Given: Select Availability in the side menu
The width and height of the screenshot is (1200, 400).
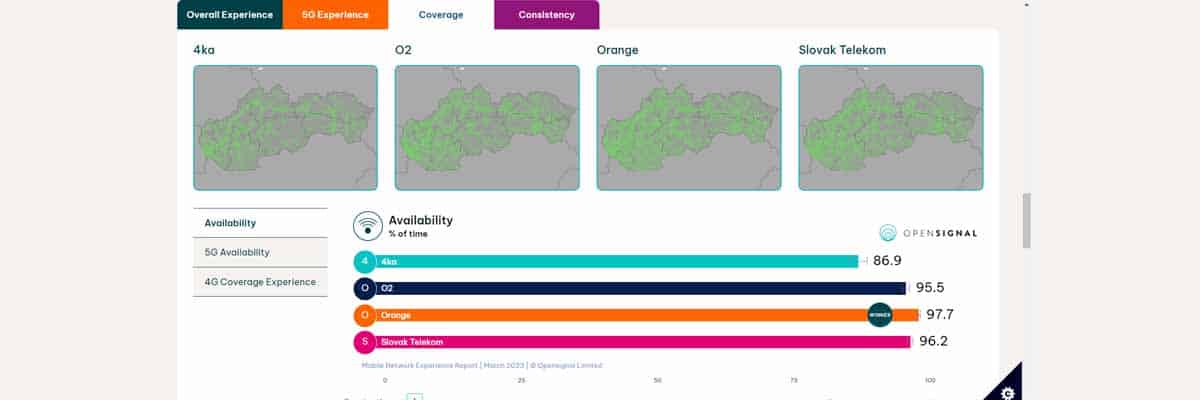Looking at the screenshot, I should point(260,223).
